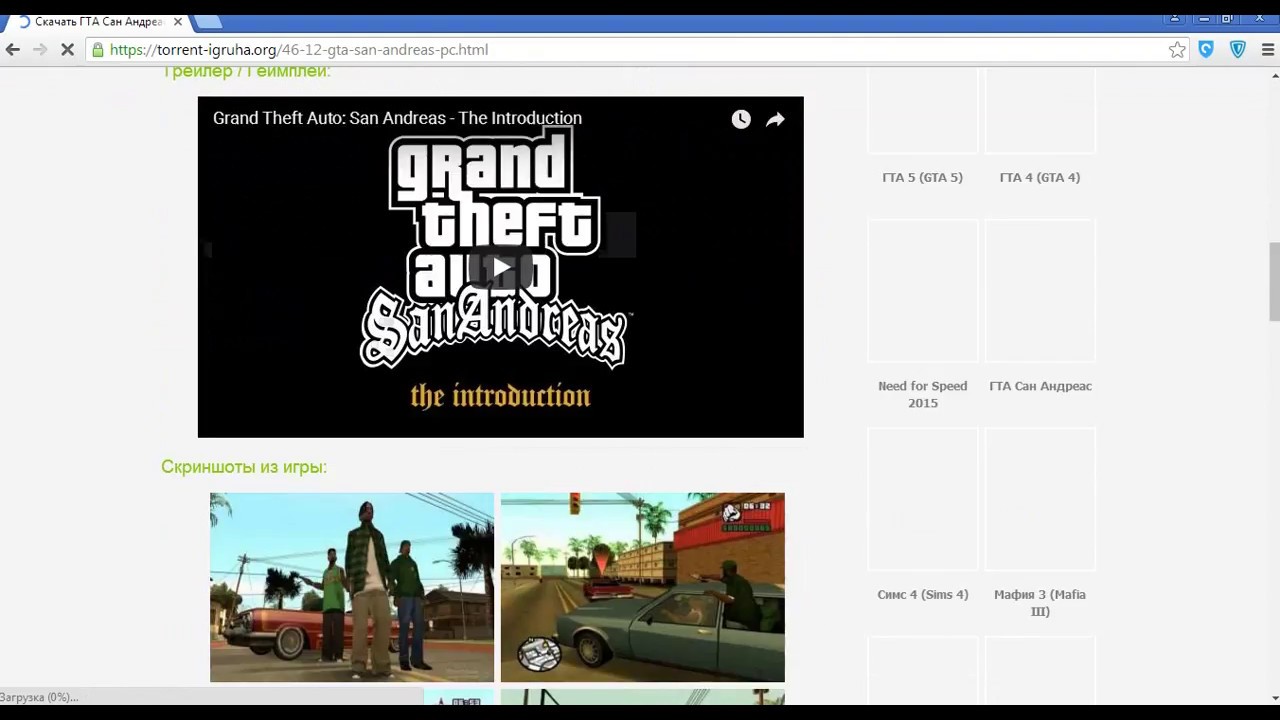The image size is (1280, 720).
Task: Click the video Share arrow icon
Action: (x=775, y=119)
